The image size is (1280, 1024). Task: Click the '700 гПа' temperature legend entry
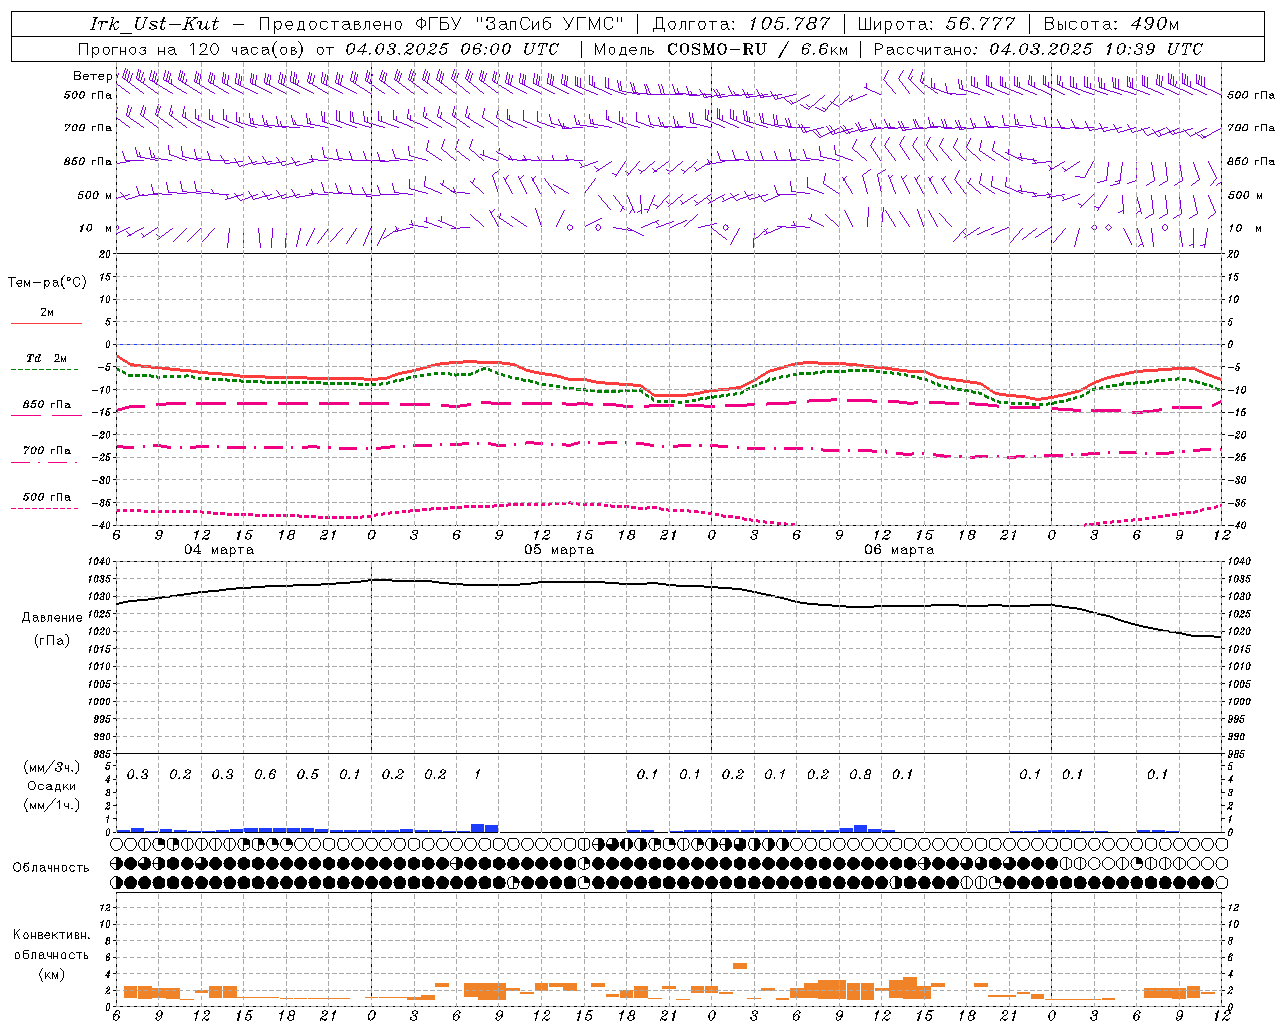[x=47, y=451]
